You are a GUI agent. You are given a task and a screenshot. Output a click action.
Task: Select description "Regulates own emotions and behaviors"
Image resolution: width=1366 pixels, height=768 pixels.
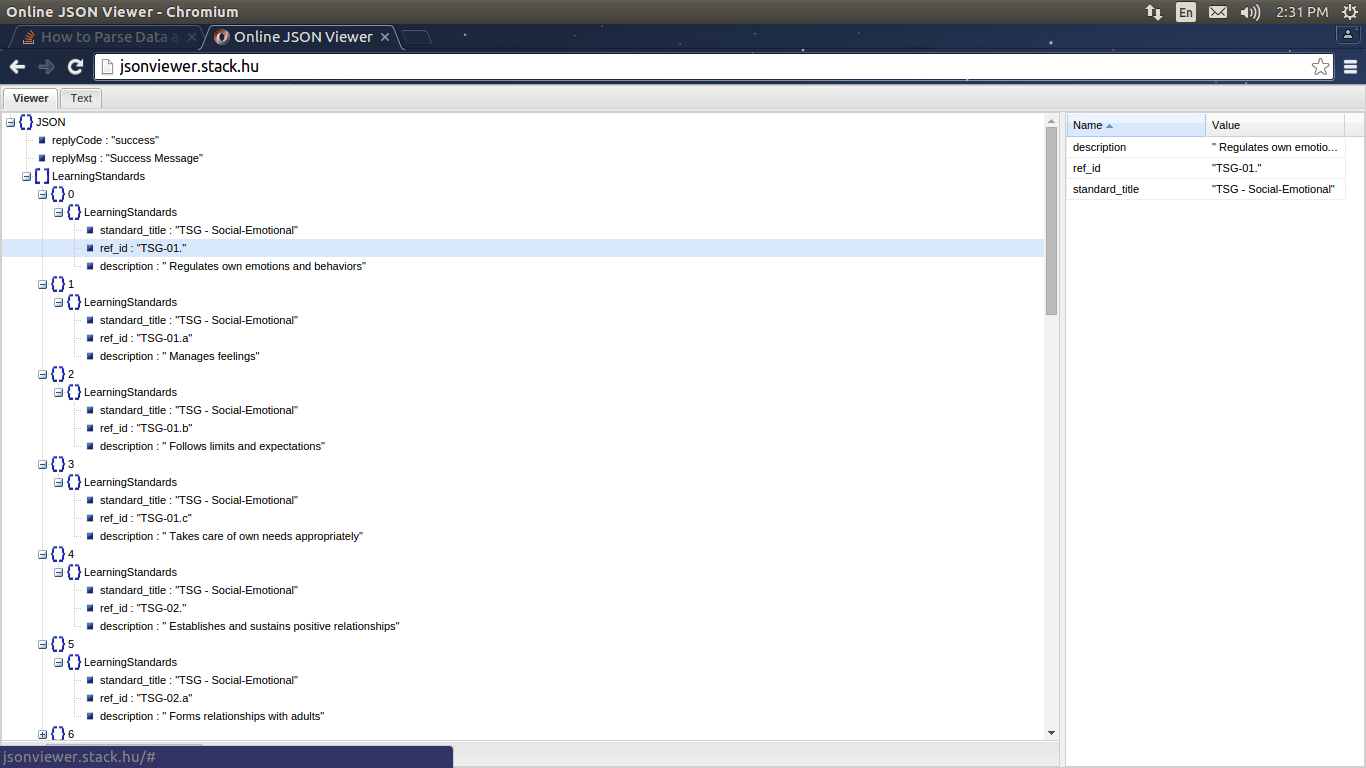pos(233,266)
